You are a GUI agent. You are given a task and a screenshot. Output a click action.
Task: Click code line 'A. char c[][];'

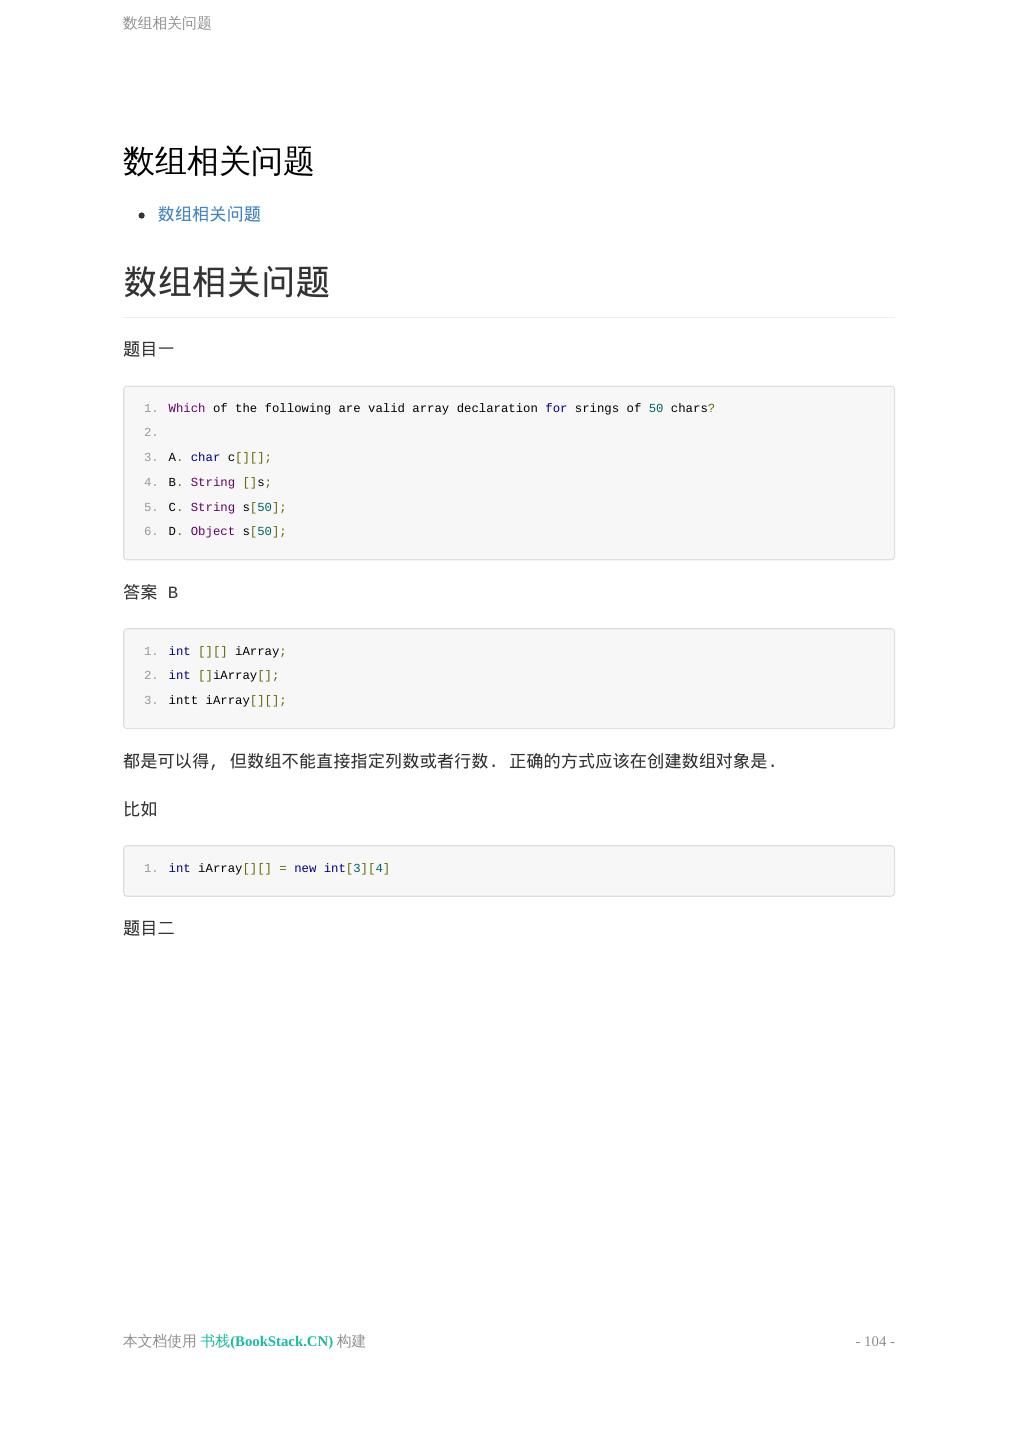tap(220, 457)
